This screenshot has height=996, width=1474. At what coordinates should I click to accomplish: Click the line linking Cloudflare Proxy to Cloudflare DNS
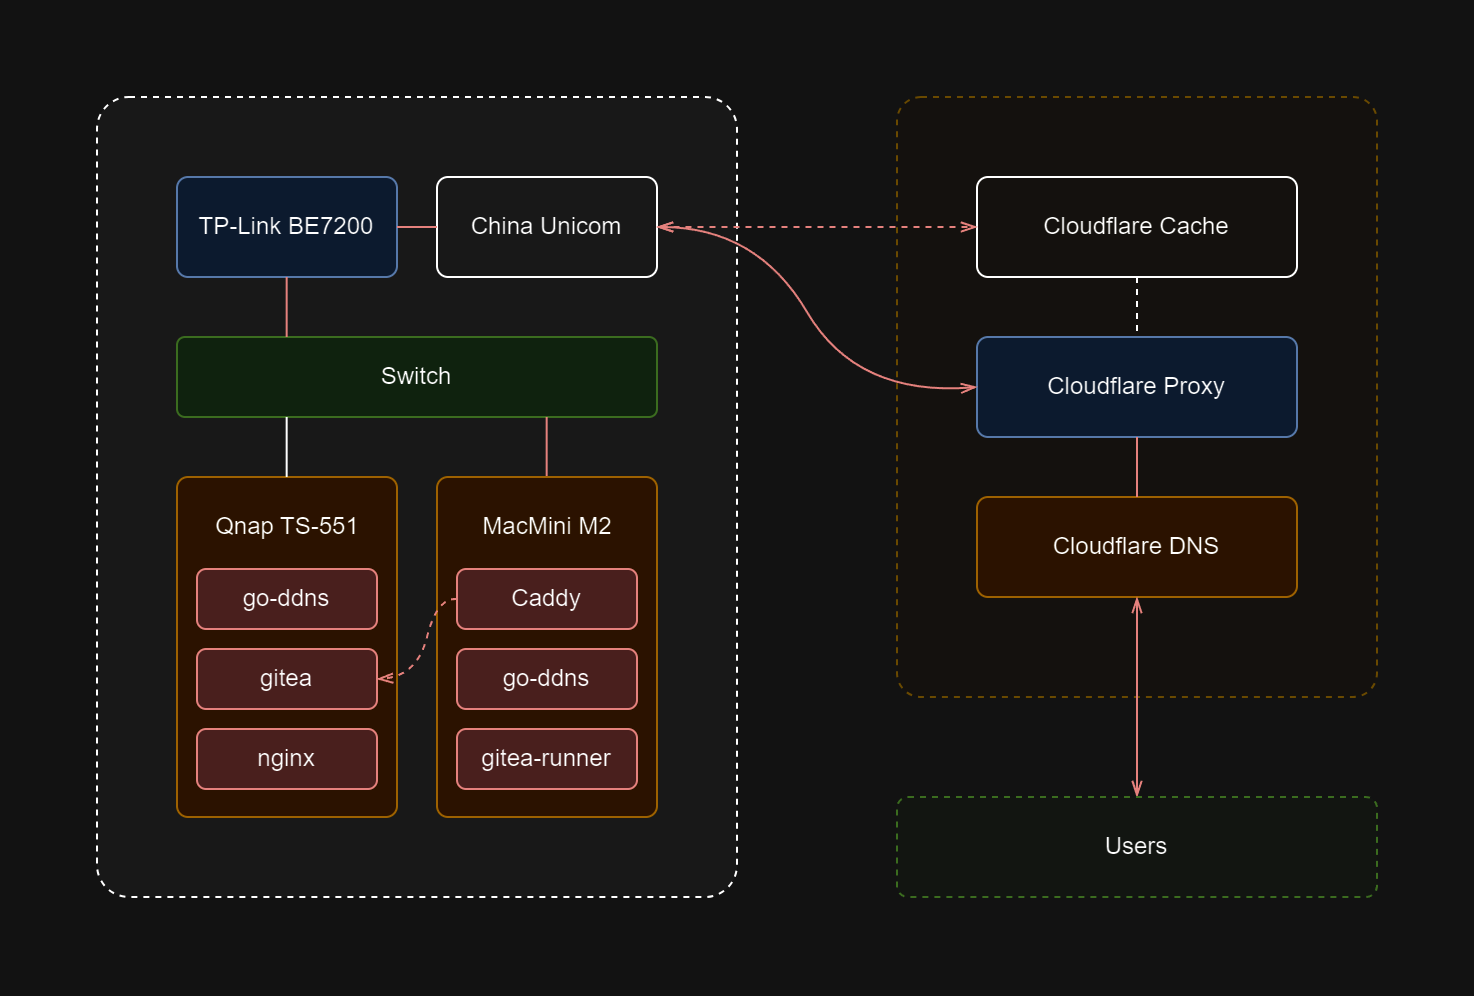[x=1137, y=467]
